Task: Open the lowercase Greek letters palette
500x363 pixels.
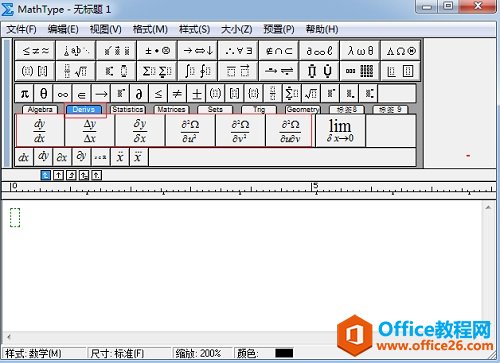Action: click(x=360, y=51)
